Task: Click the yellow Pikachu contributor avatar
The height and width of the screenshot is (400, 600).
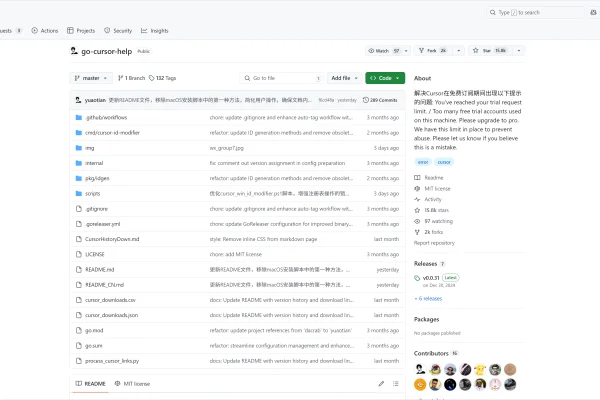Action: (x=480, y=369)
